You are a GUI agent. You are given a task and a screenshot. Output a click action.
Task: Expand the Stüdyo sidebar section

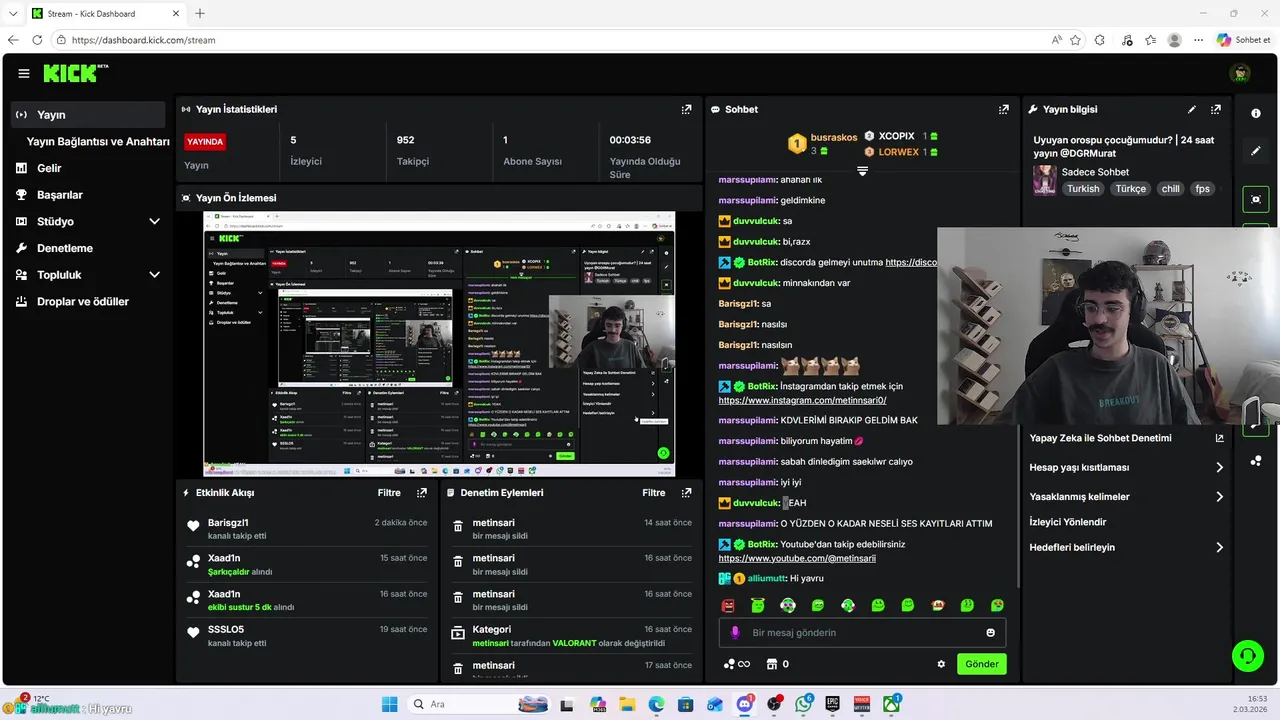[x=154, y=221]
